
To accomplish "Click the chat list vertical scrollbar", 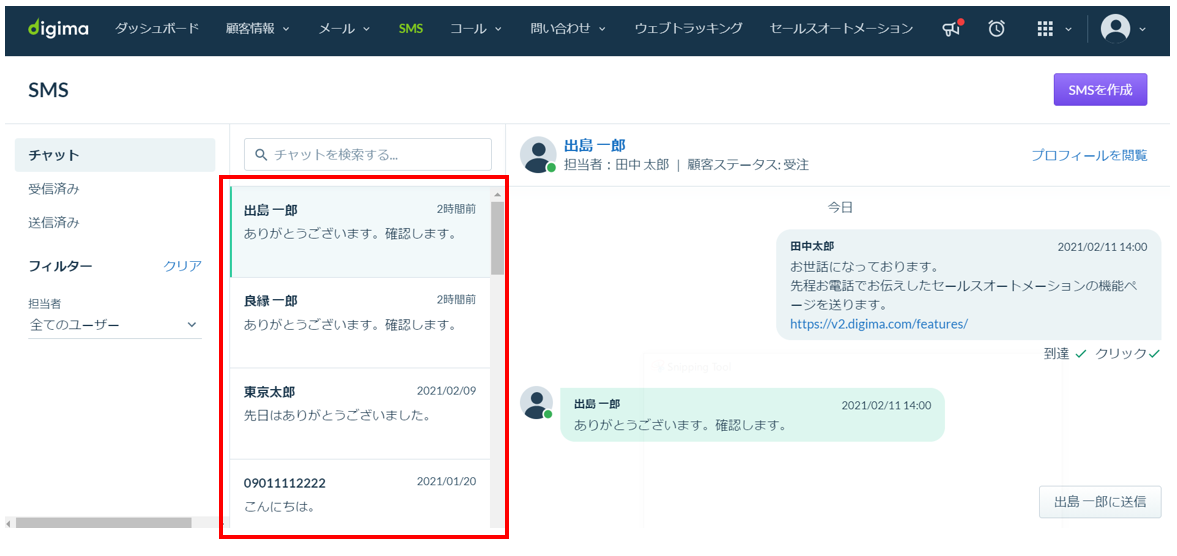I will tap(497, 357).
